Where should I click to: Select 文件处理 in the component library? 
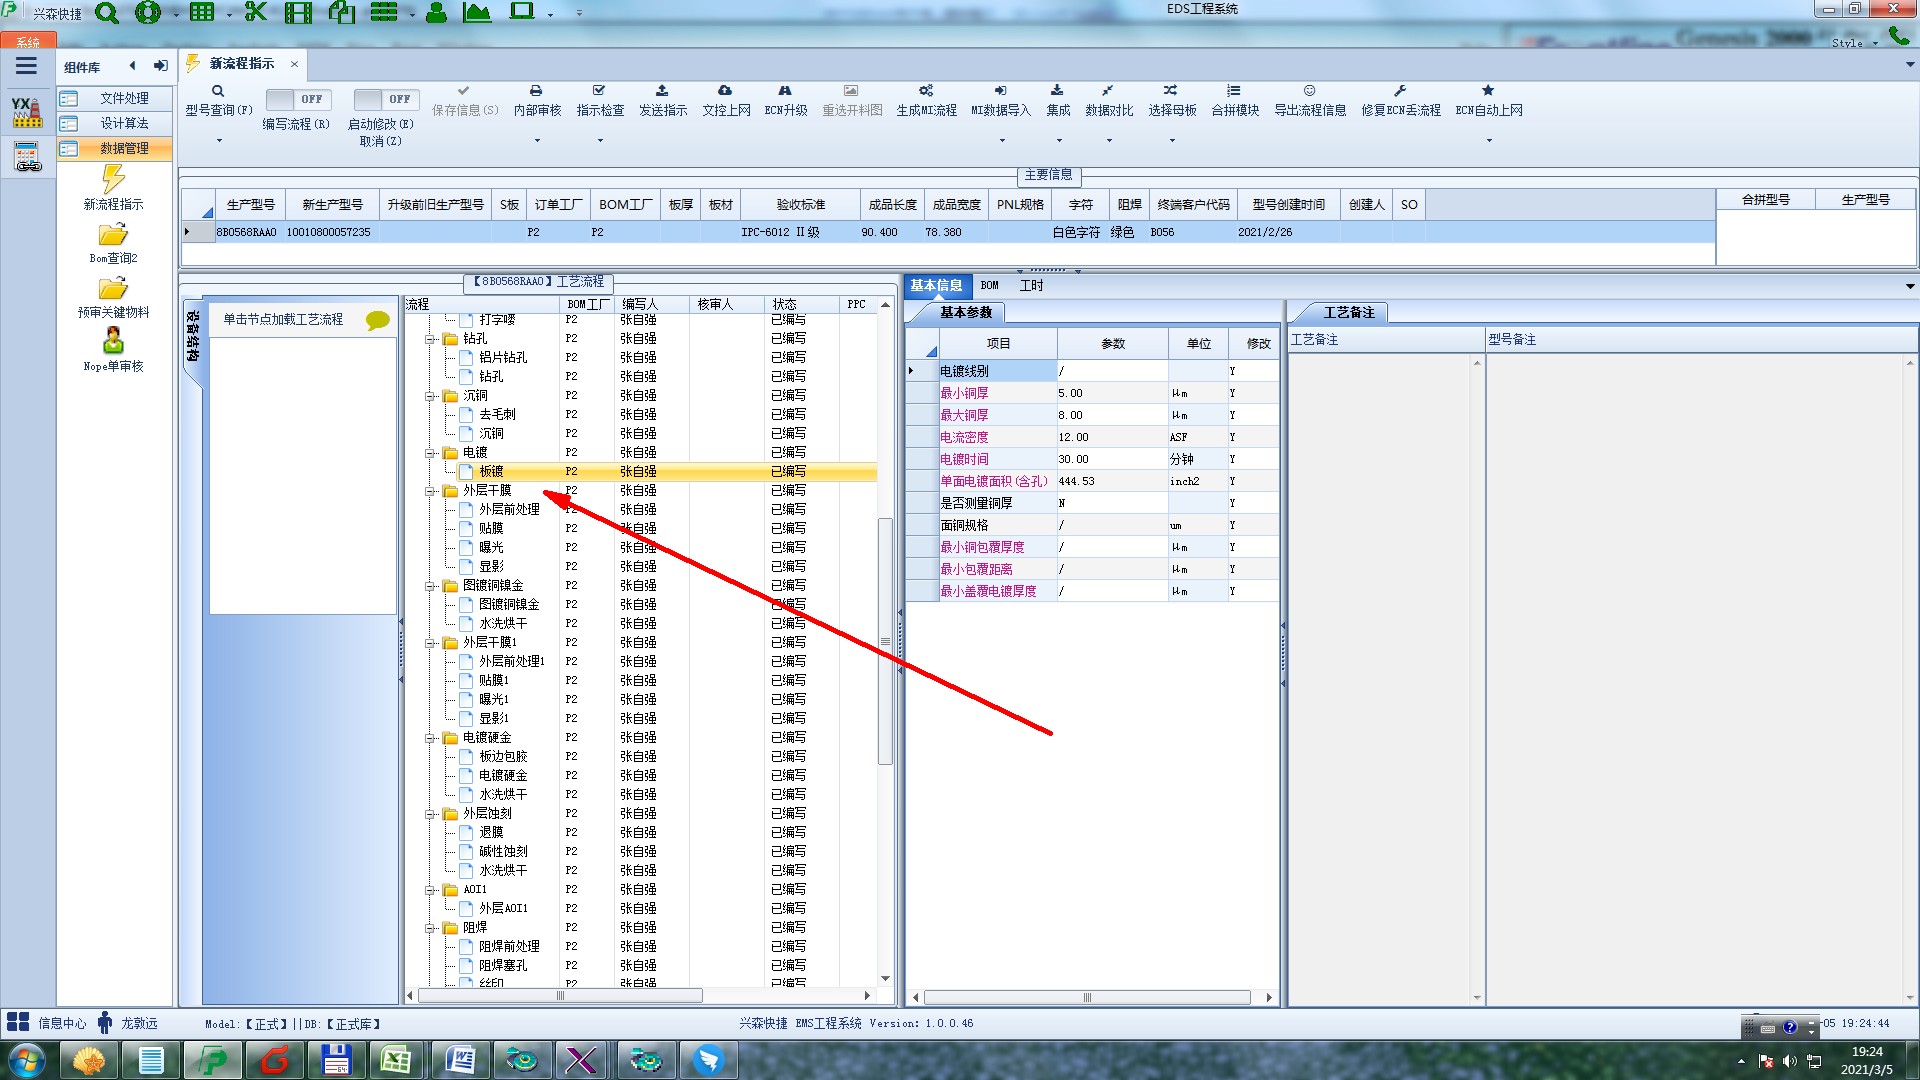pos(123,98)
